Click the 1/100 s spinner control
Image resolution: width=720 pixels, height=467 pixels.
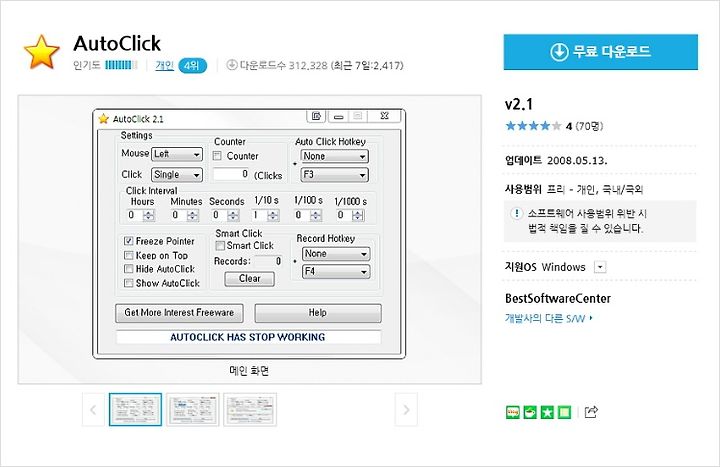316,215
